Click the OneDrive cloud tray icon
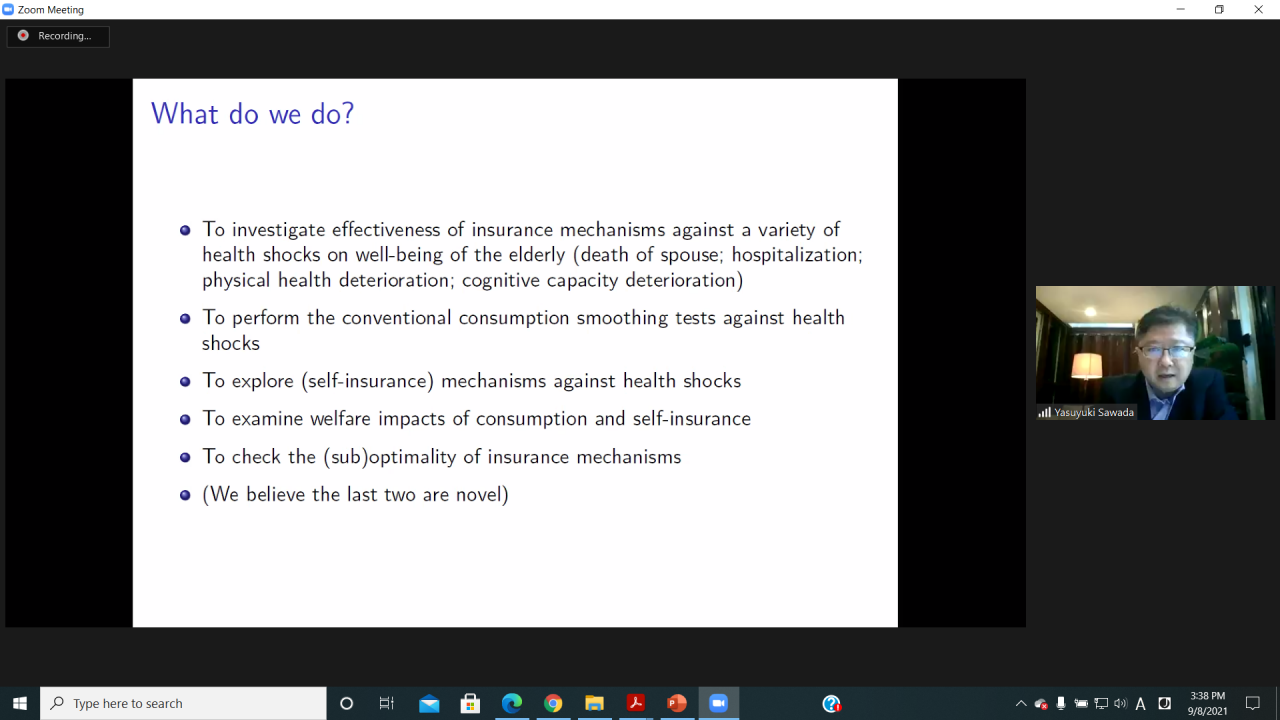Screen dimensions: 1280x720 click(1041, 703)
